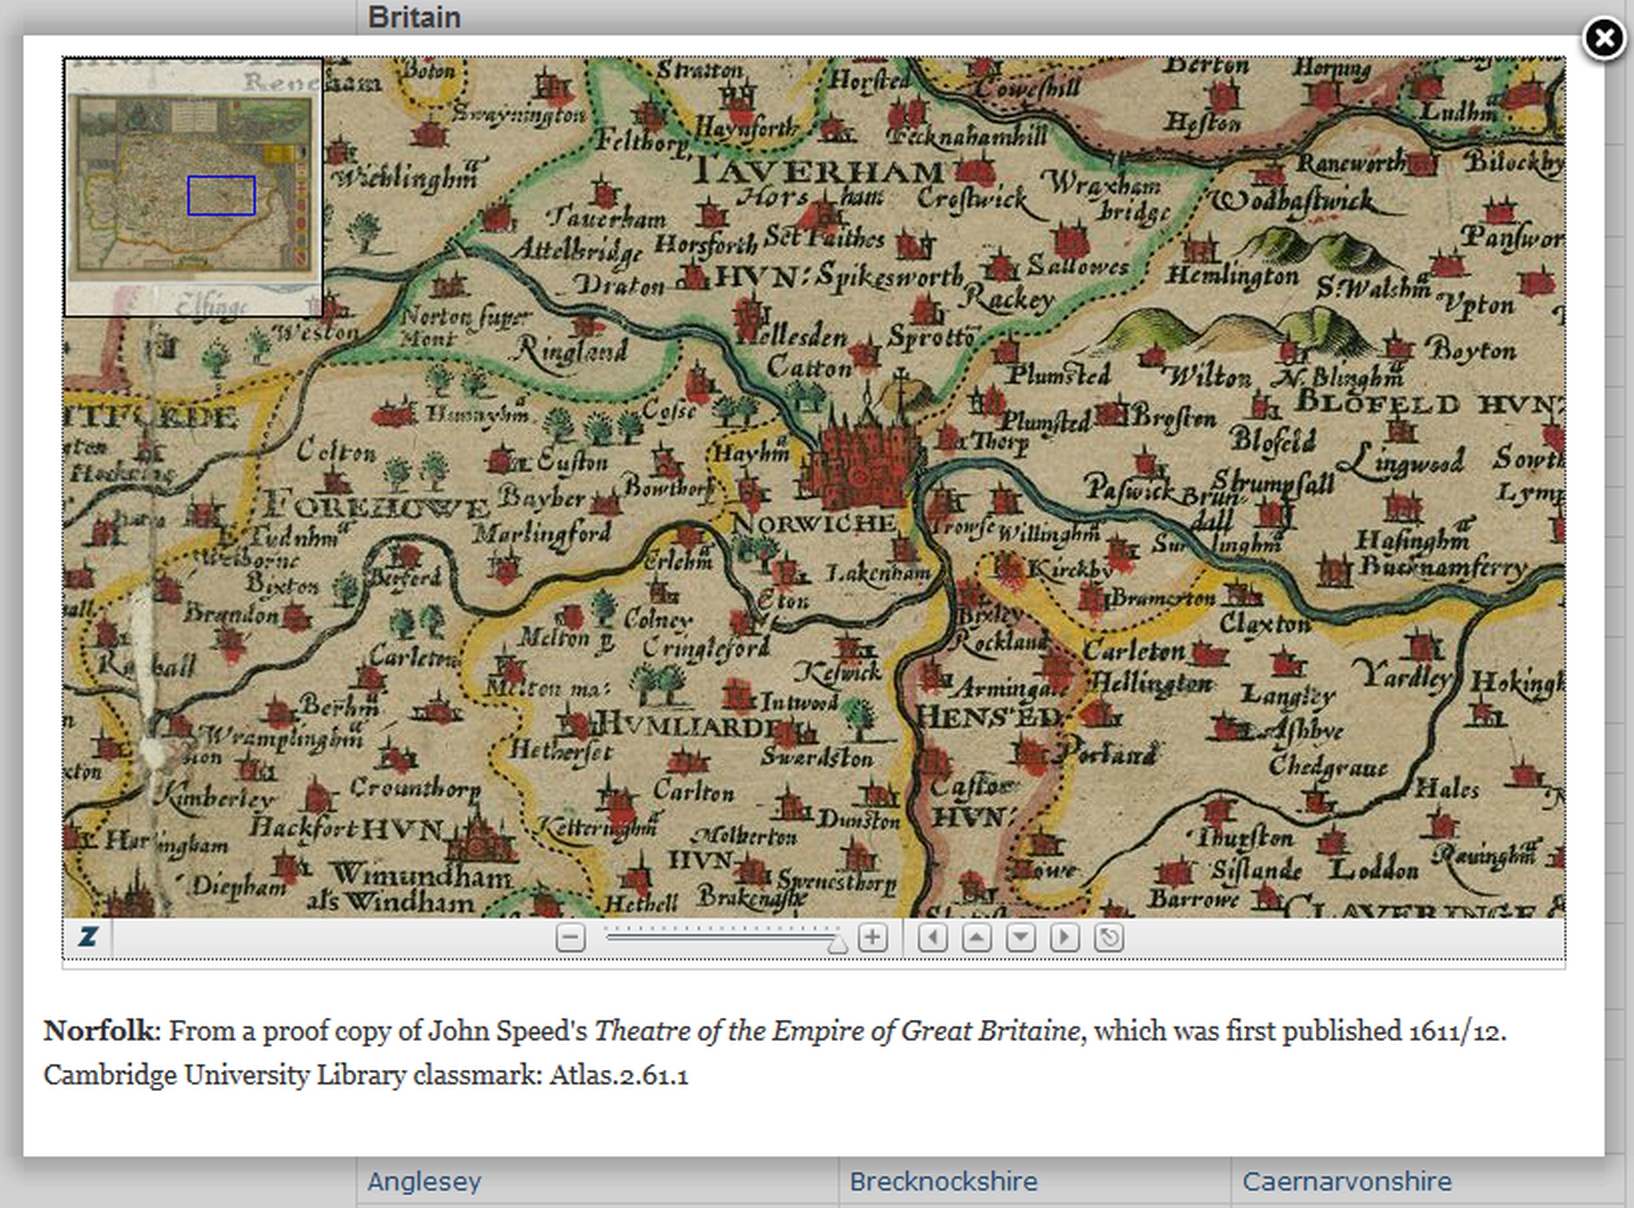
Task: Pan the map right with arrow button
Action: tap(1064, 937)
